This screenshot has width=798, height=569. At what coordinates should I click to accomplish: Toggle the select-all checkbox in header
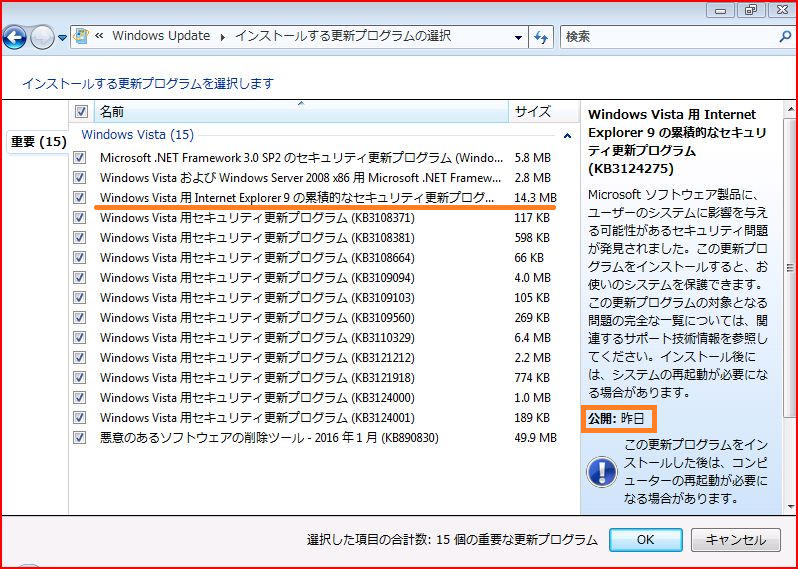point(81,111)
